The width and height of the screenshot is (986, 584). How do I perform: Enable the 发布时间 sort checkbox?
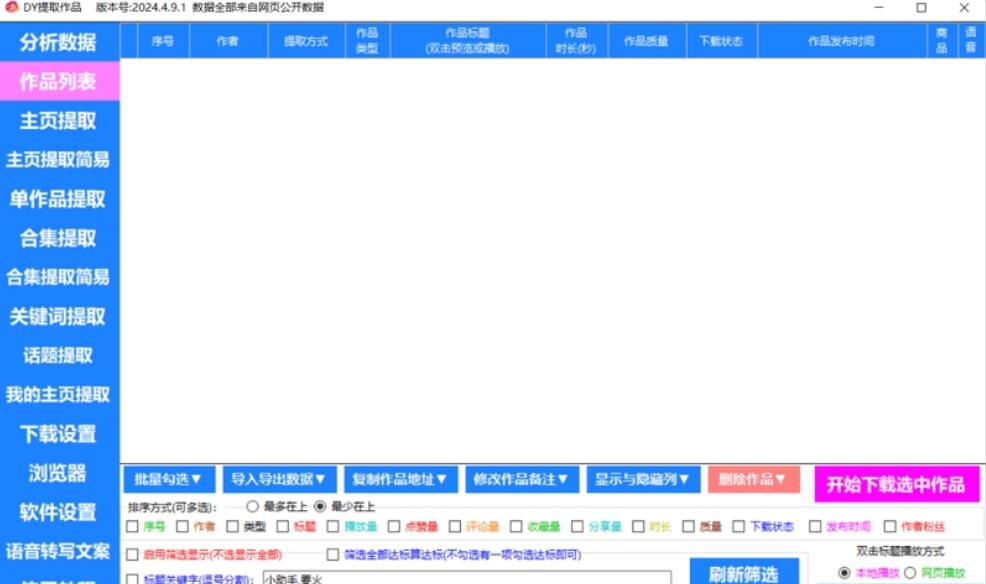(x=816, y=526)
